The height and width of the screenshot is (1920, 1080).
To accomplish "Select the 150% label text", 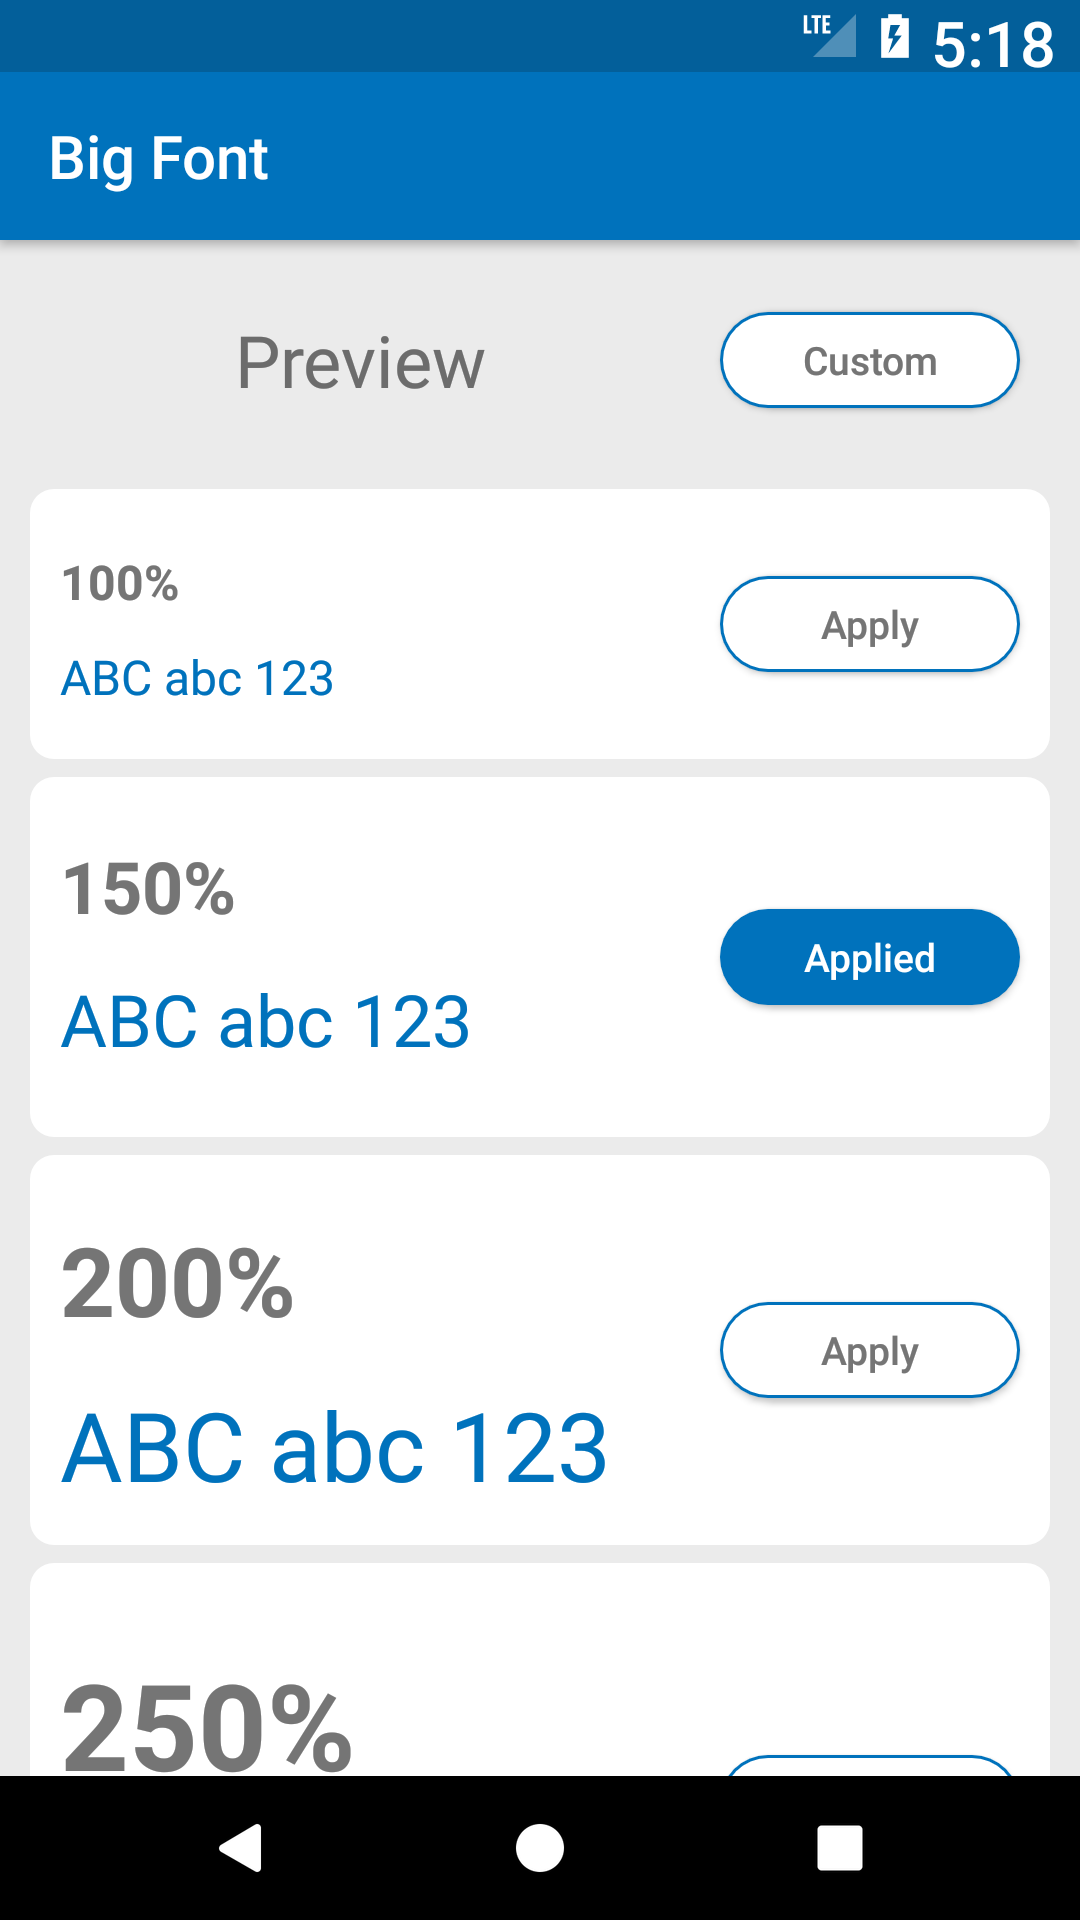I will [x=148, y=889].
